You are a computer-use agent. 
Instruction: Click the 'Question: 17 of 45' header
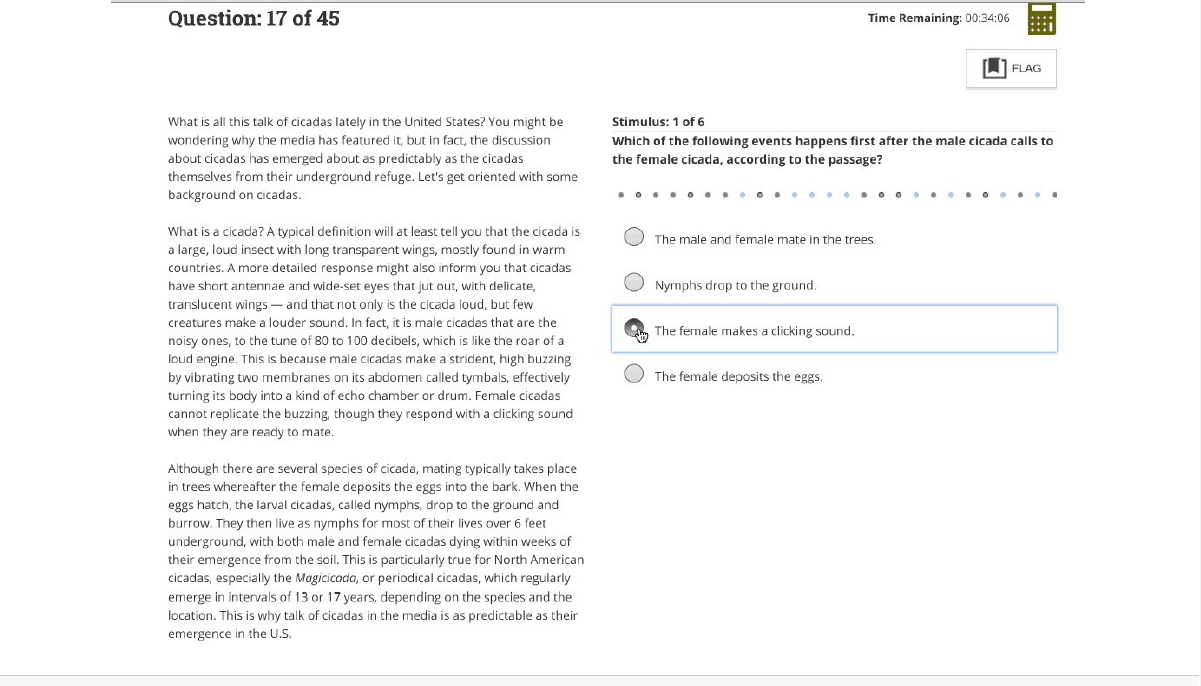pos(255,18)
